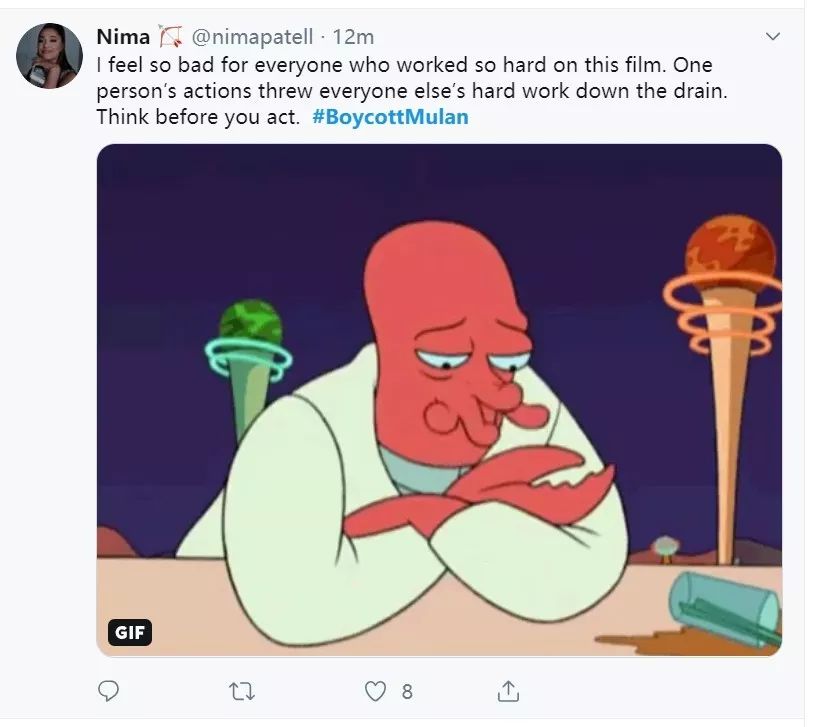Open Nima's profile picture
821x727 pixels.
49,56
